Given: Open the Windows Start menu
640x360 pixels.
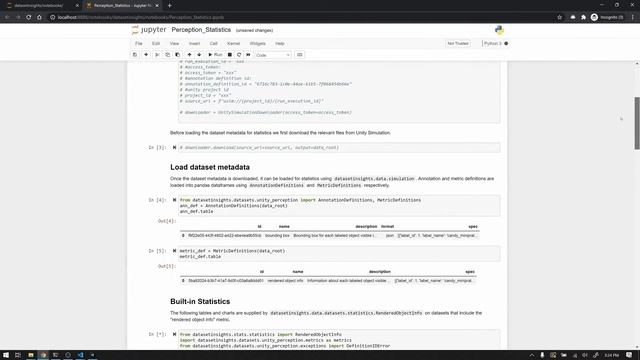Looking at the screenshot, I should pyautogui.click(x=6, y=355).
